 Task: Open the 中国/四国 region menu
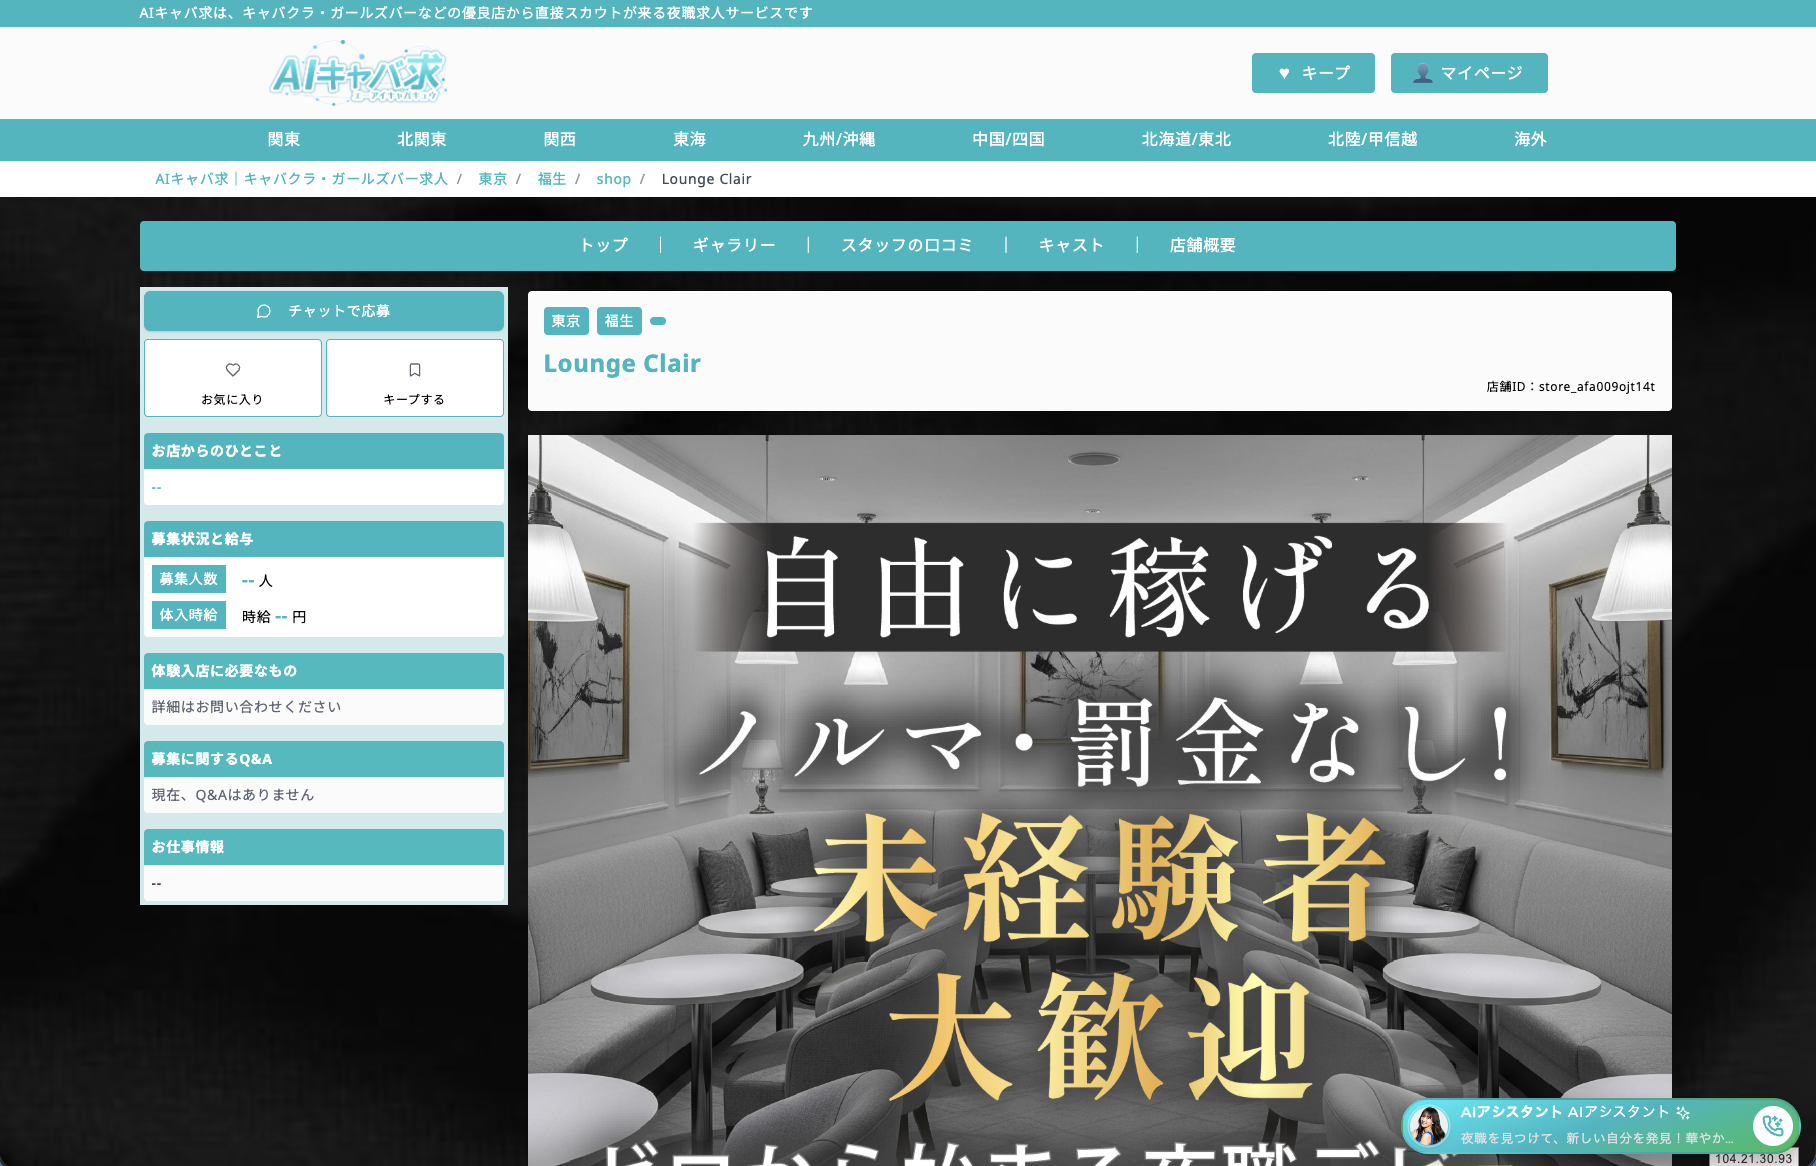[1009, 140]
